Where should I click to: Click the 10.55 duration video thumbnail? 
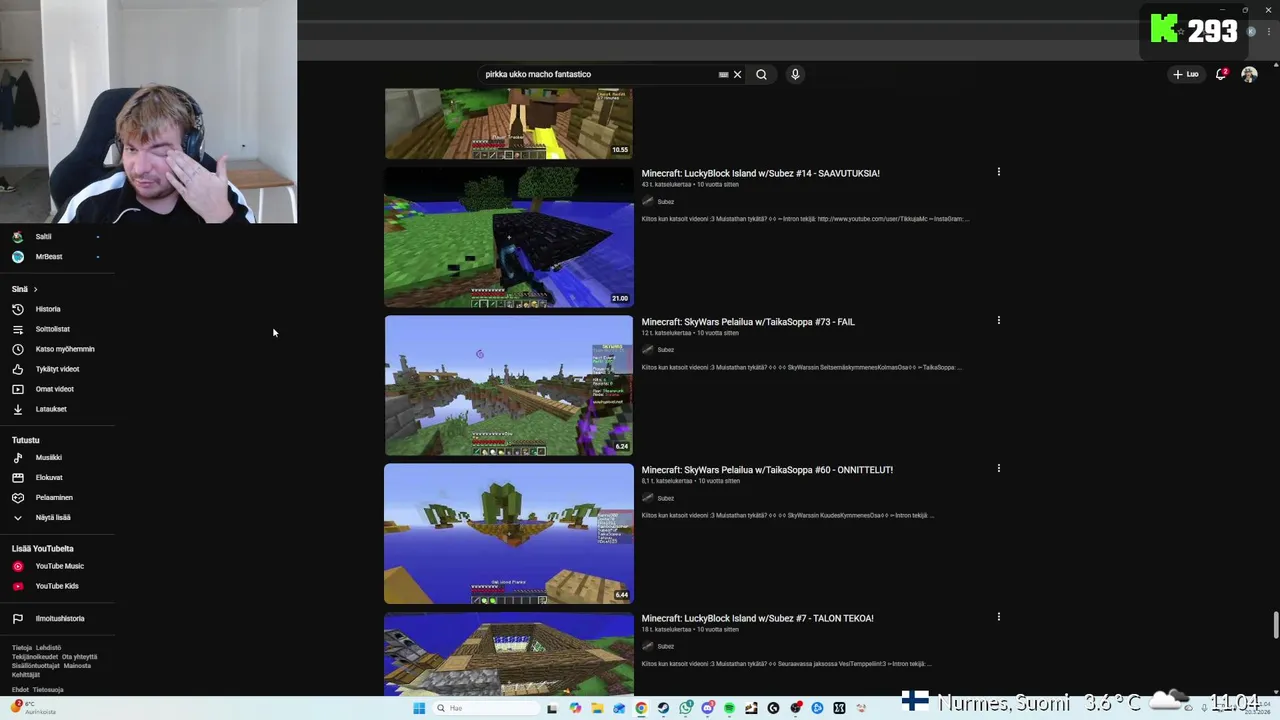(x=509, y=123)
